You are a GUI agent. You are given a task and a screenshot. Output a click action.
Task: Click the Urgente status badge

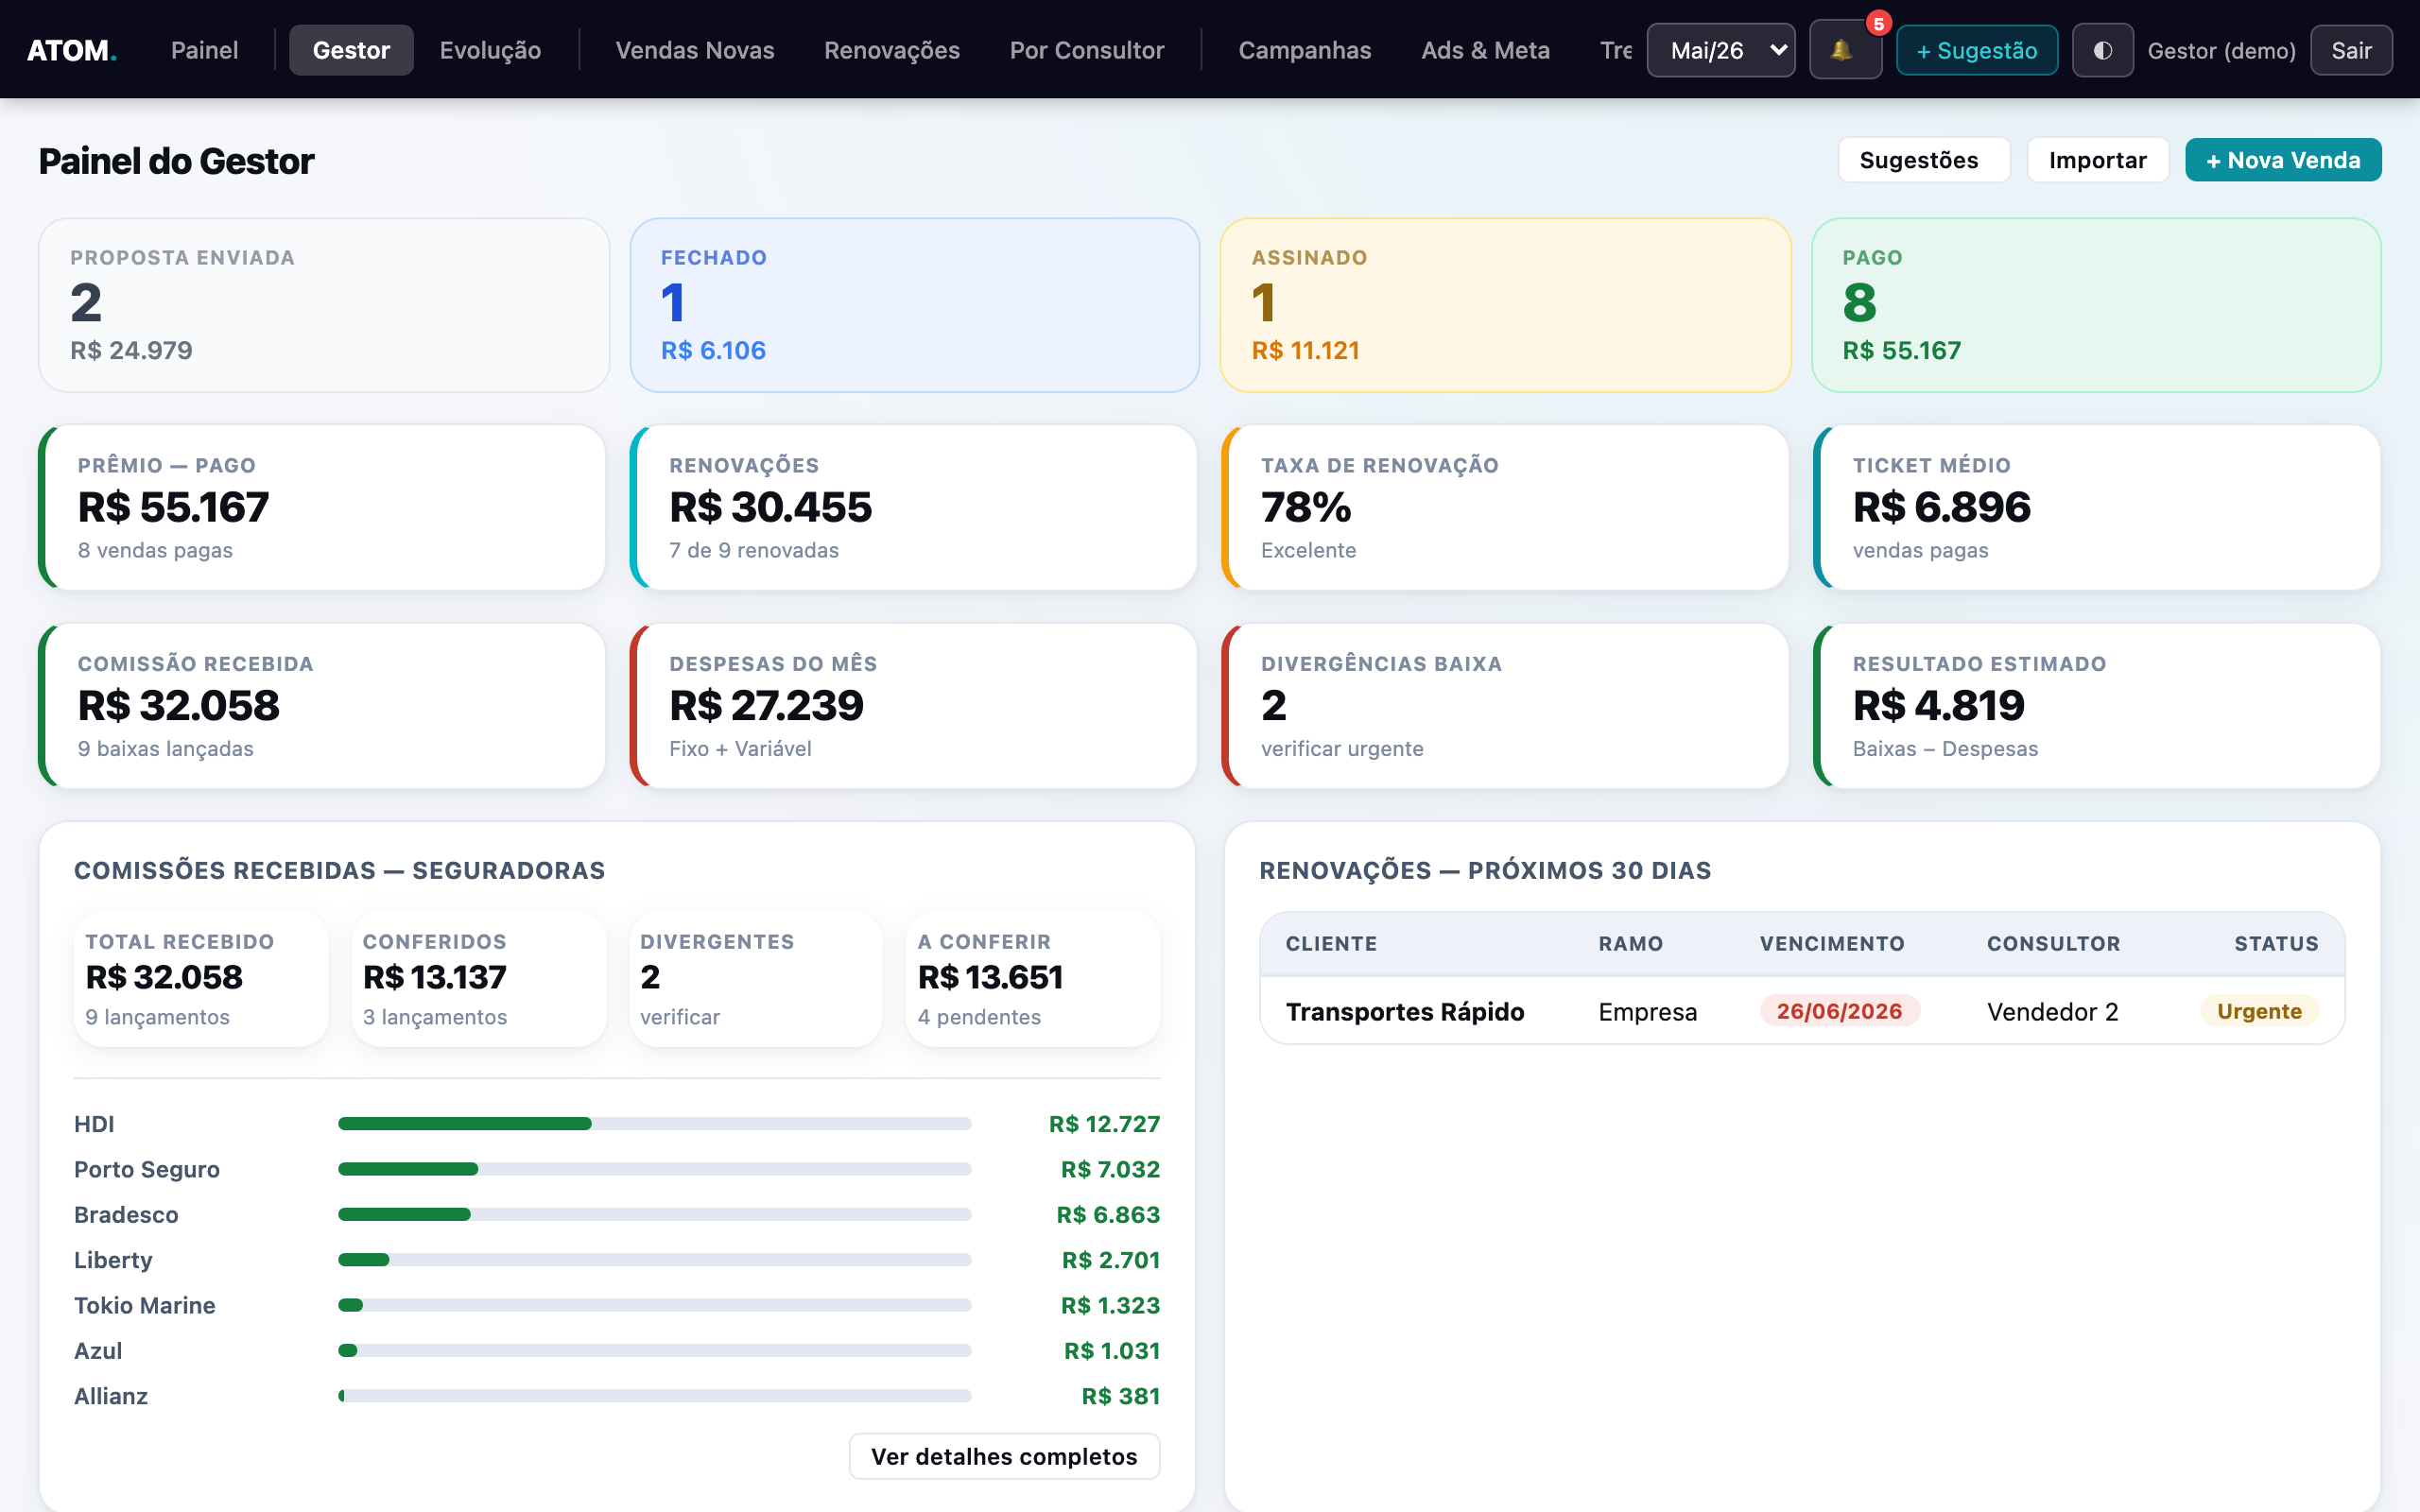click(2258, 1011)
